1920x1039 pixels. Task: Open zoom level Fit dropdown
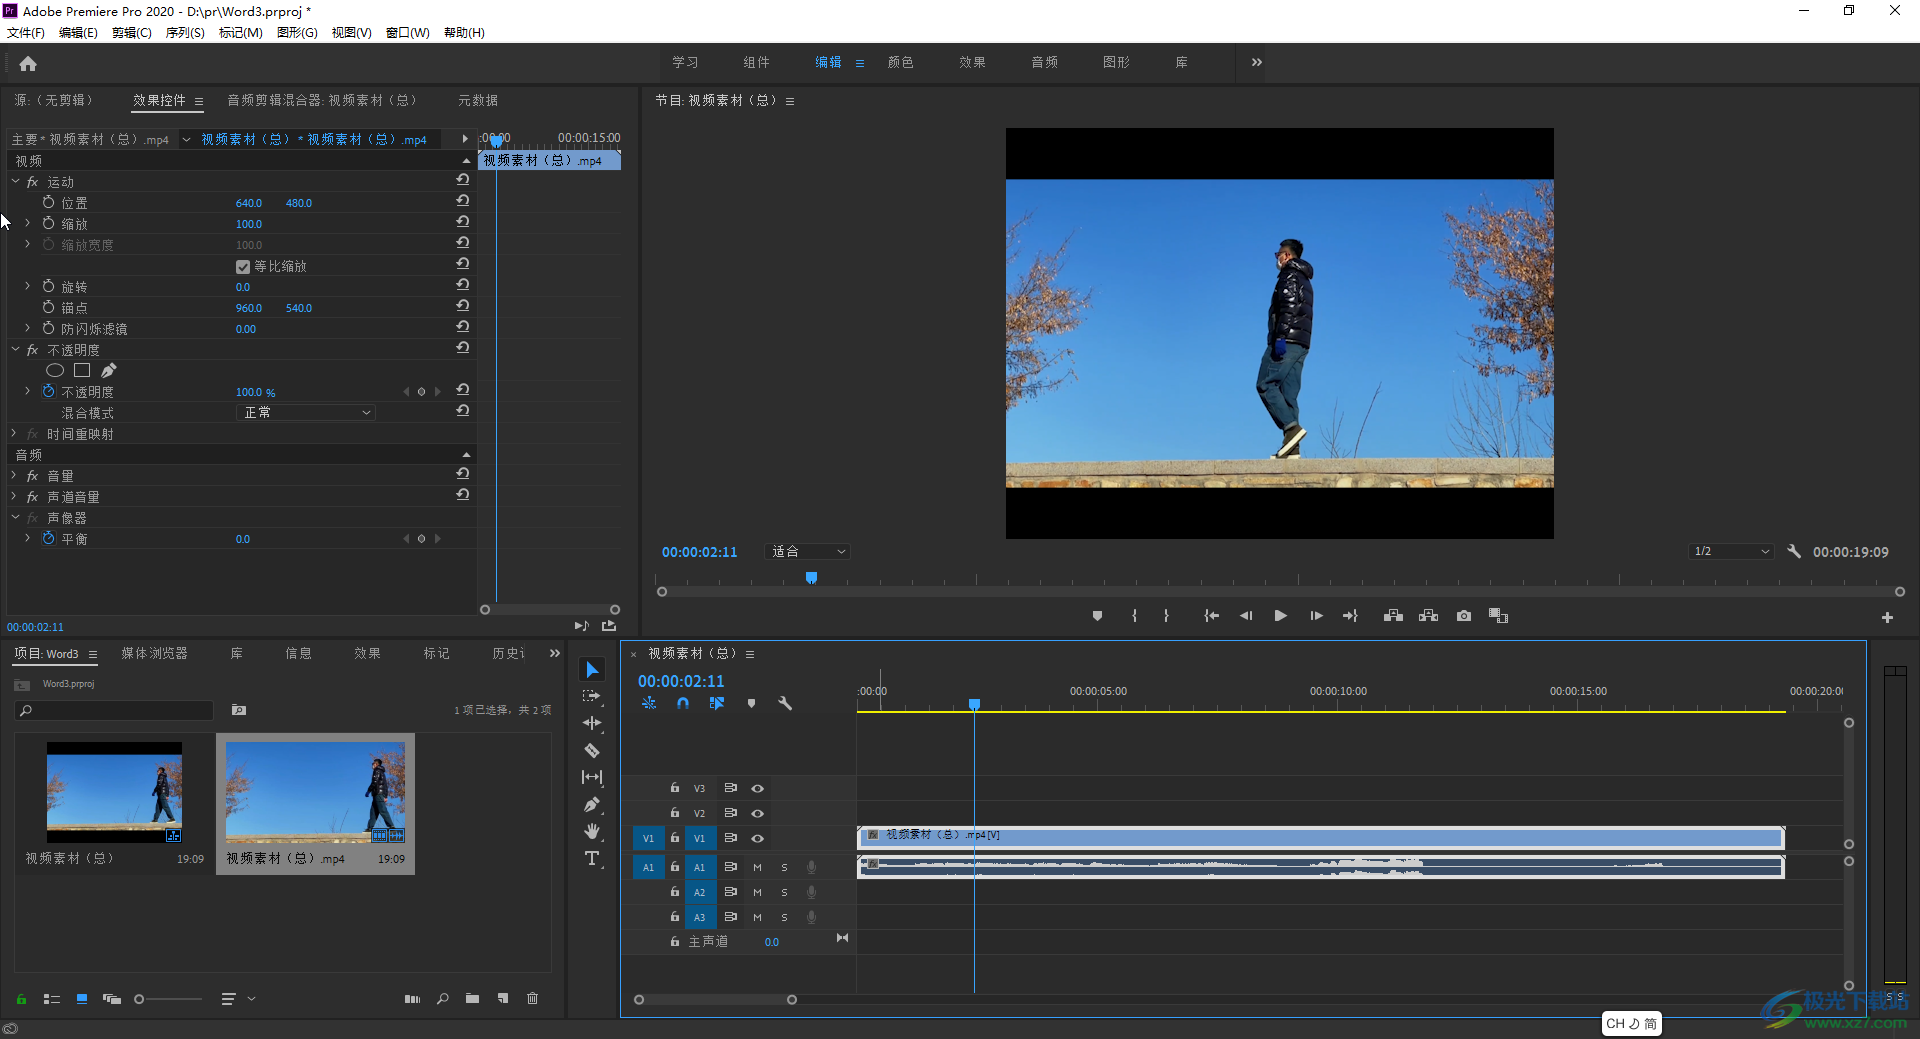tap(808, 552)
